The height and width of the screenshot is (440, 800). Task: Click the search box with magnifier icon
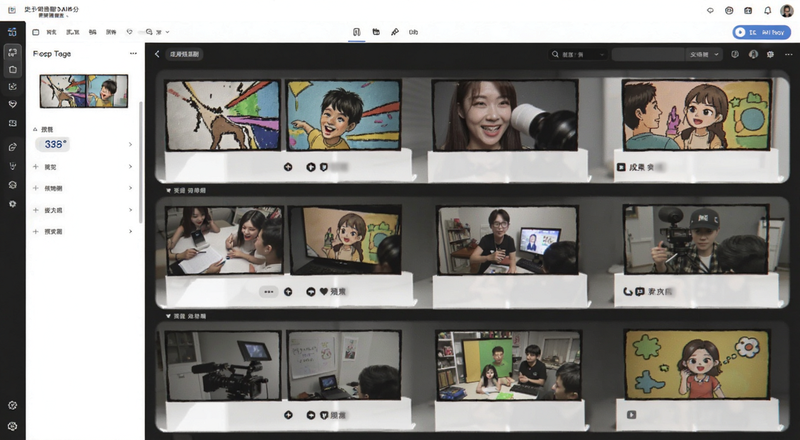pos(578,54)
